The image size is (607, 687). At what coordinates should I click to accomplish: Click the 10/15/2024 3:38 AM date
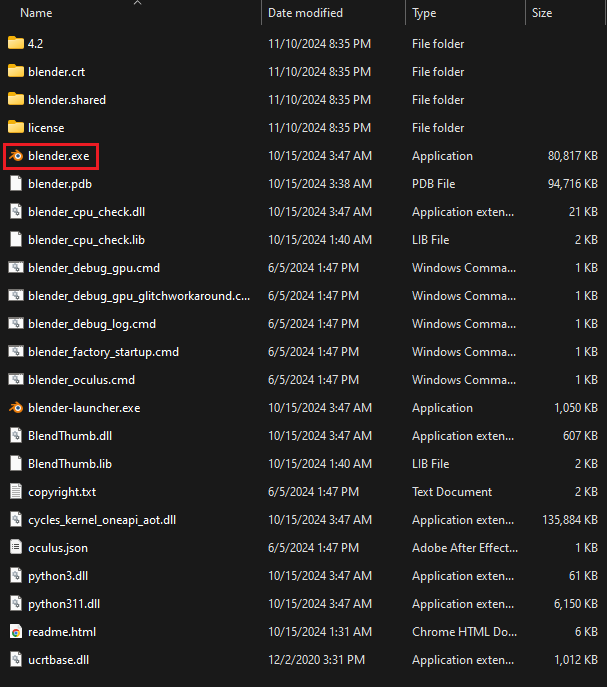[x=320, y=184]
